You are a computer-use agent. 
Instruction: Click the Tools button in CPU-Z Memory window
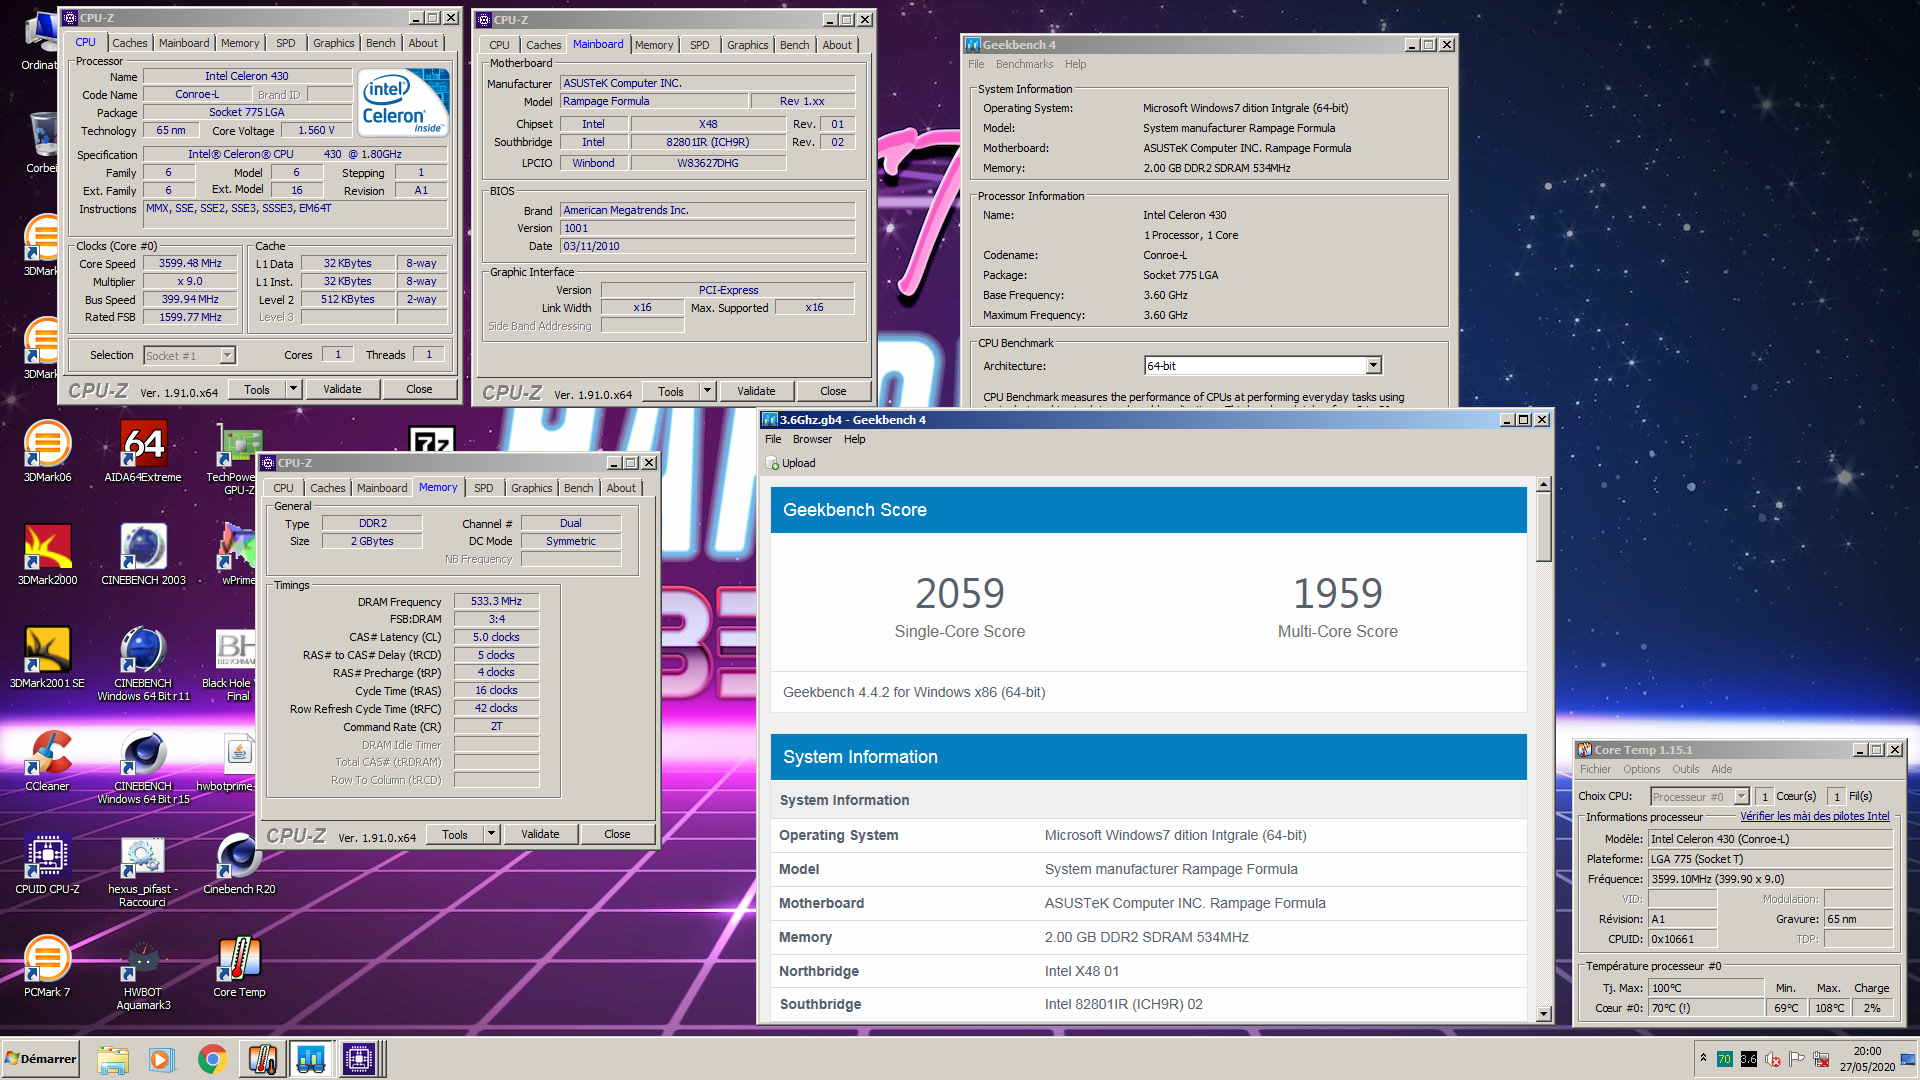pyautogui.click(x=455, y=834)
